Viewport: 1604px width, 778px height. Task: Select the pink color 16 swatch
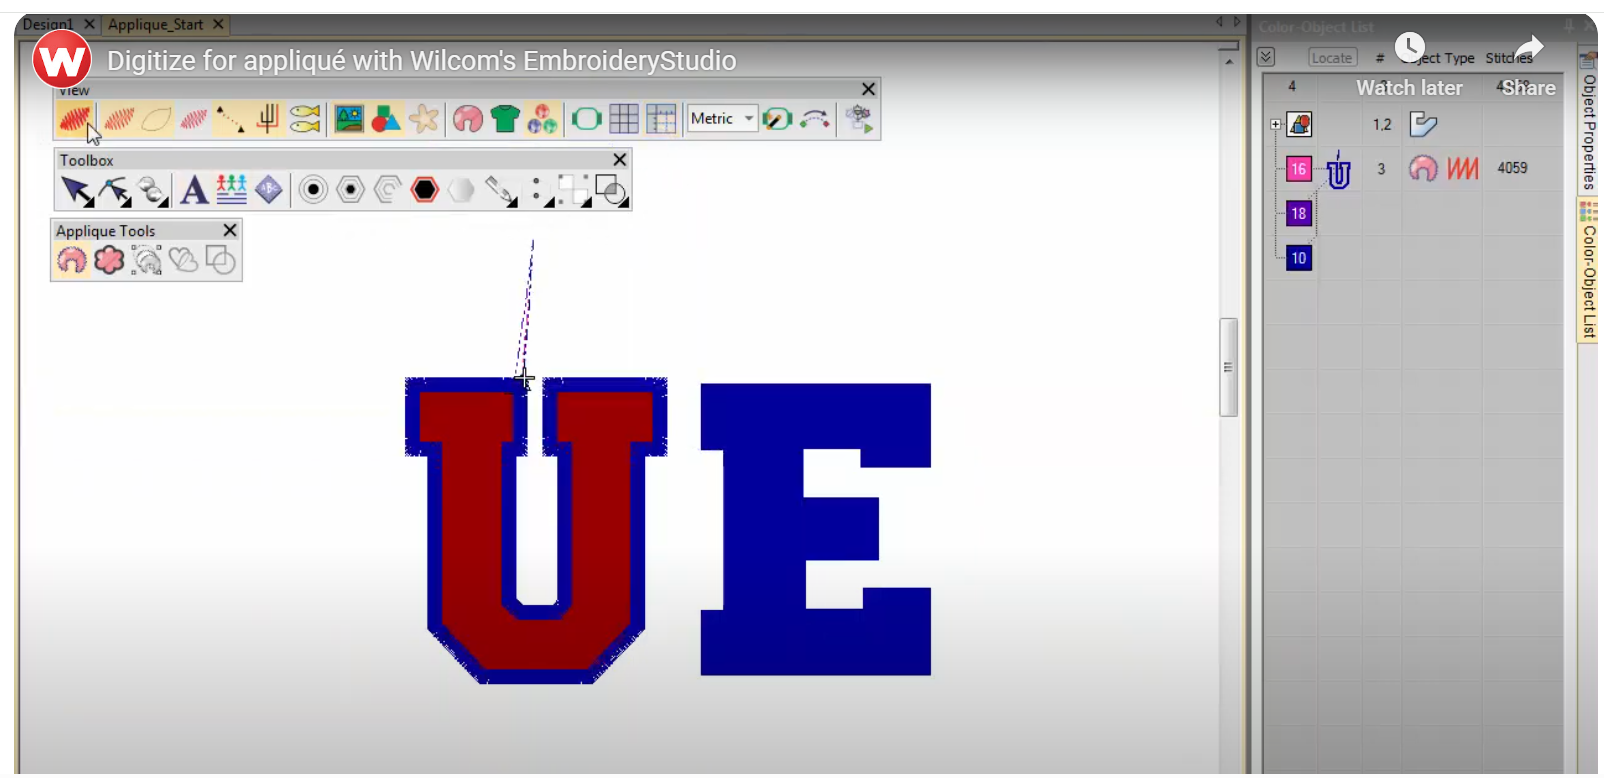[x=1298, y=169]
